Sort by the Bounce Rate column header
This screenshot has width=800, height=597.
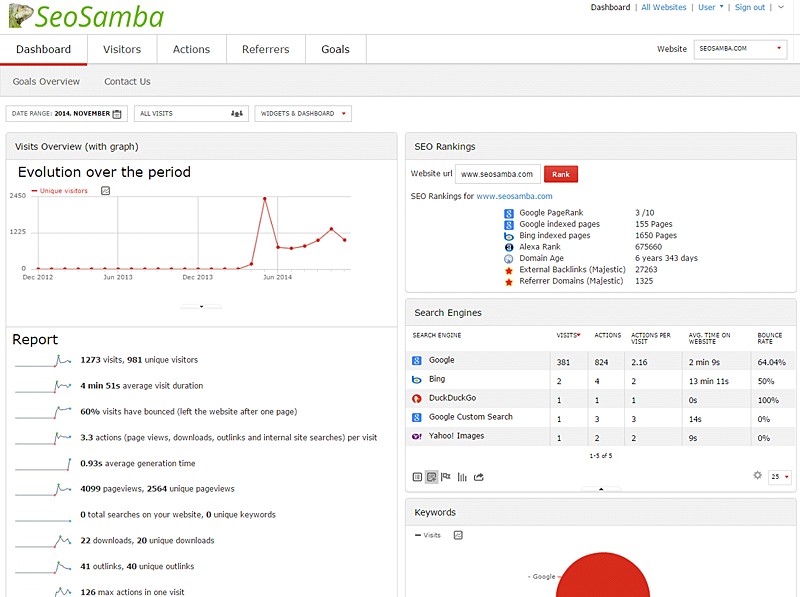coord(770,338)
